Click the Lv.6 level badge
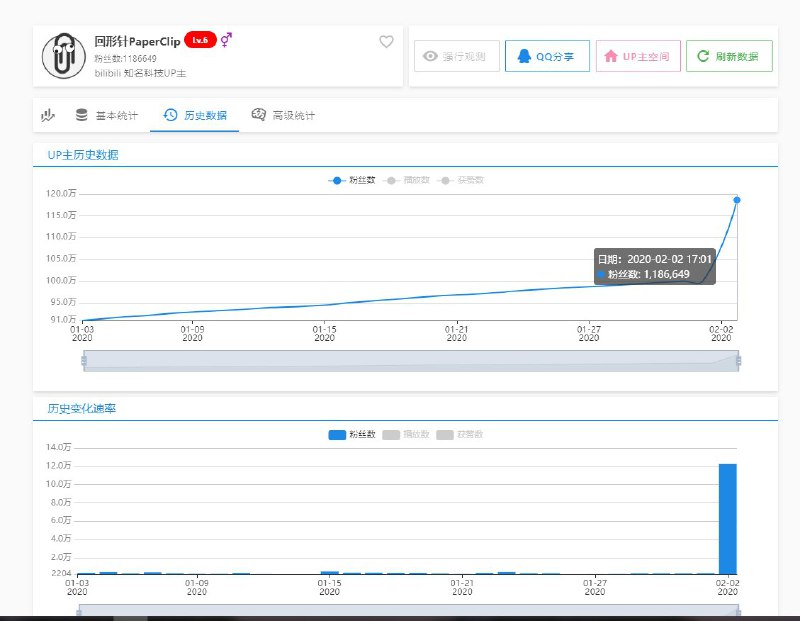Screen dimensions: 800x621 pyautogui.click(x=200, y=40)
